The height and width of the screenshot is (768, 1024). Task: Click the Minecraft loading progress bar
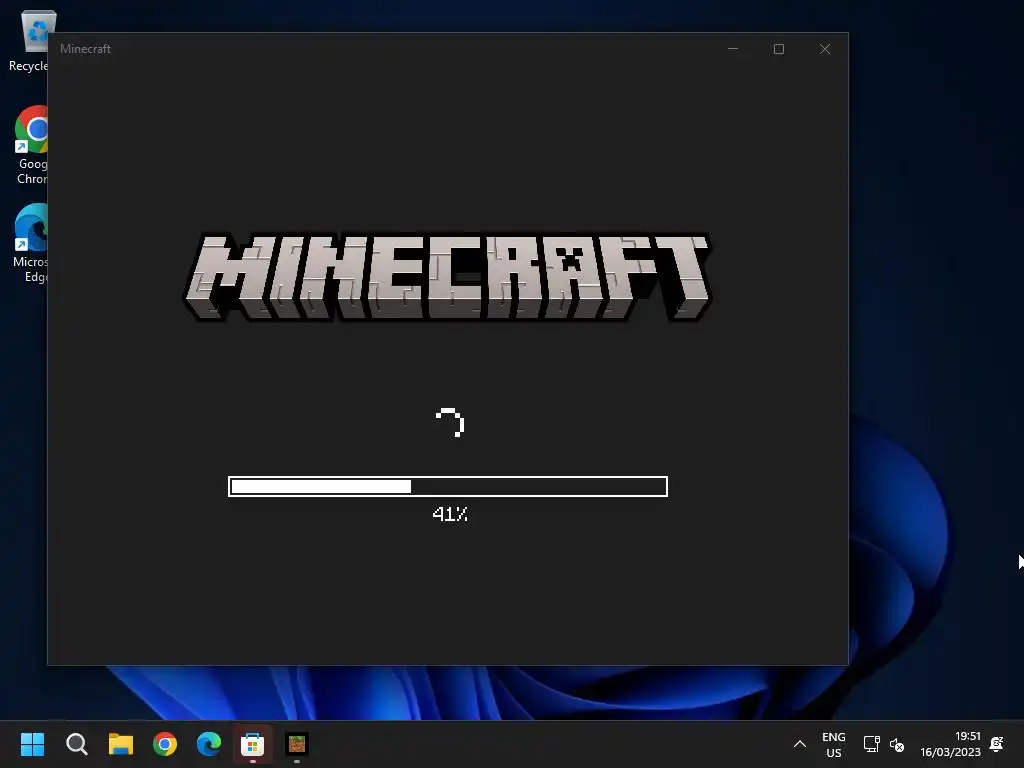point(448,487)
